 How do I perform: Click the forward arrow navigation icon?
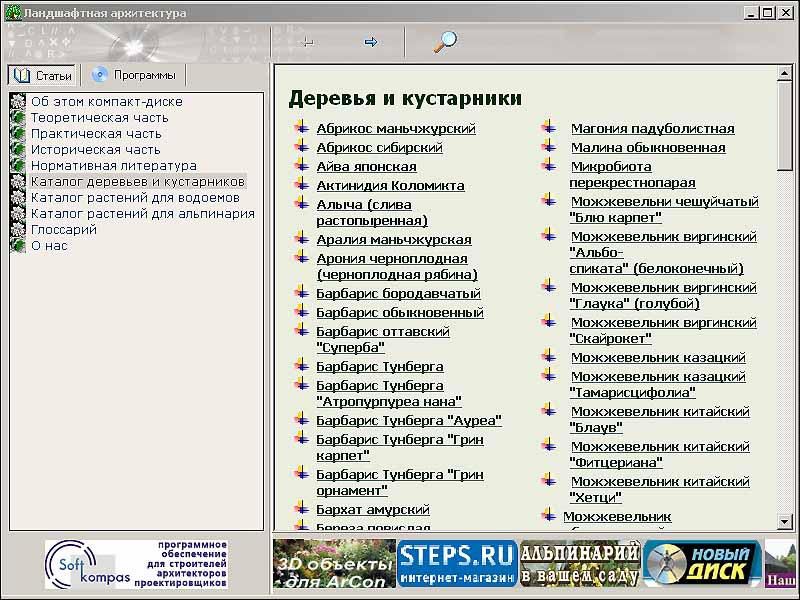pos(370,42)
